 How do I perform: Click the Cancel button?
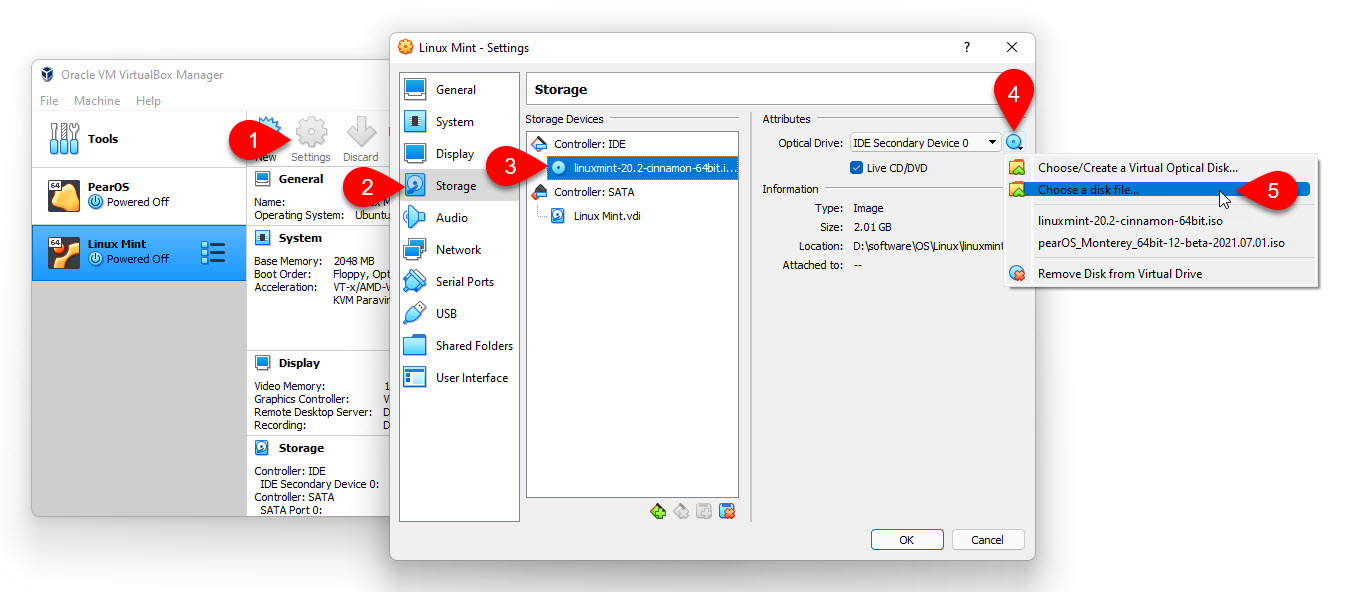coord(987,540)
